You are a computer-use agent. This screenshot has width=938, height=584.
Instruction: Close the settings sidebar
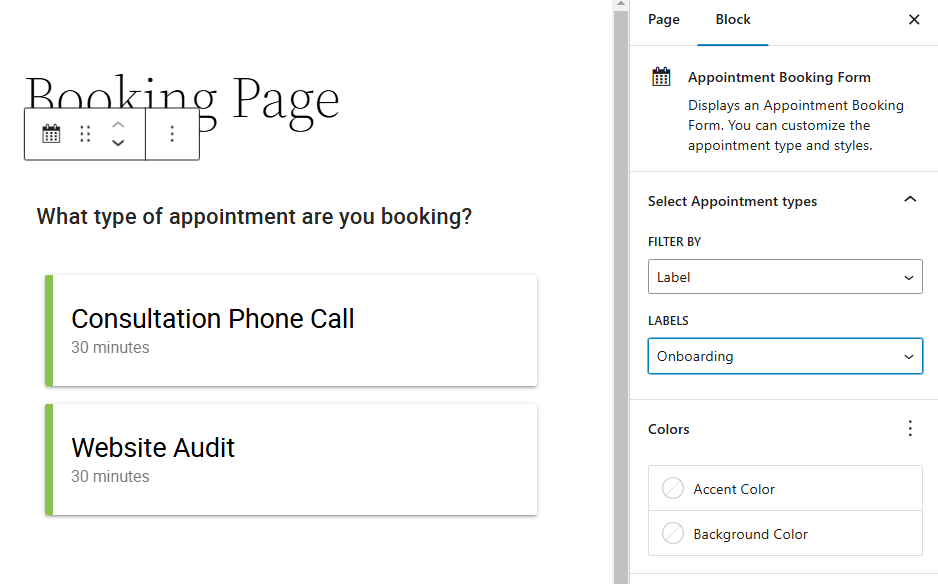[x=914, y=20]
